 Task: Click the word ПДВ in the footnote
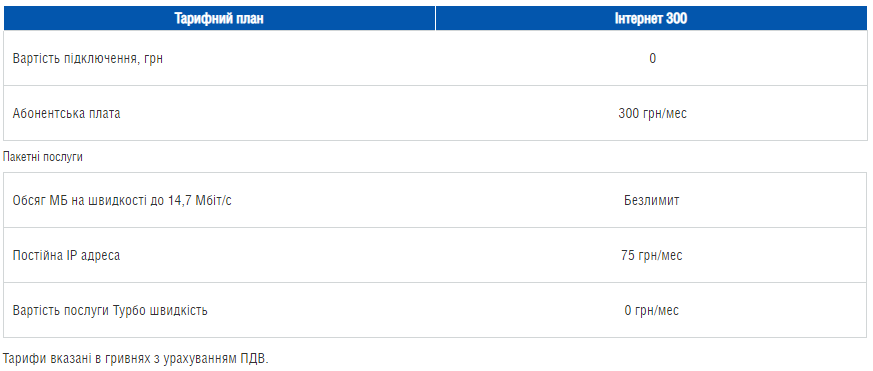pos(256,358)
